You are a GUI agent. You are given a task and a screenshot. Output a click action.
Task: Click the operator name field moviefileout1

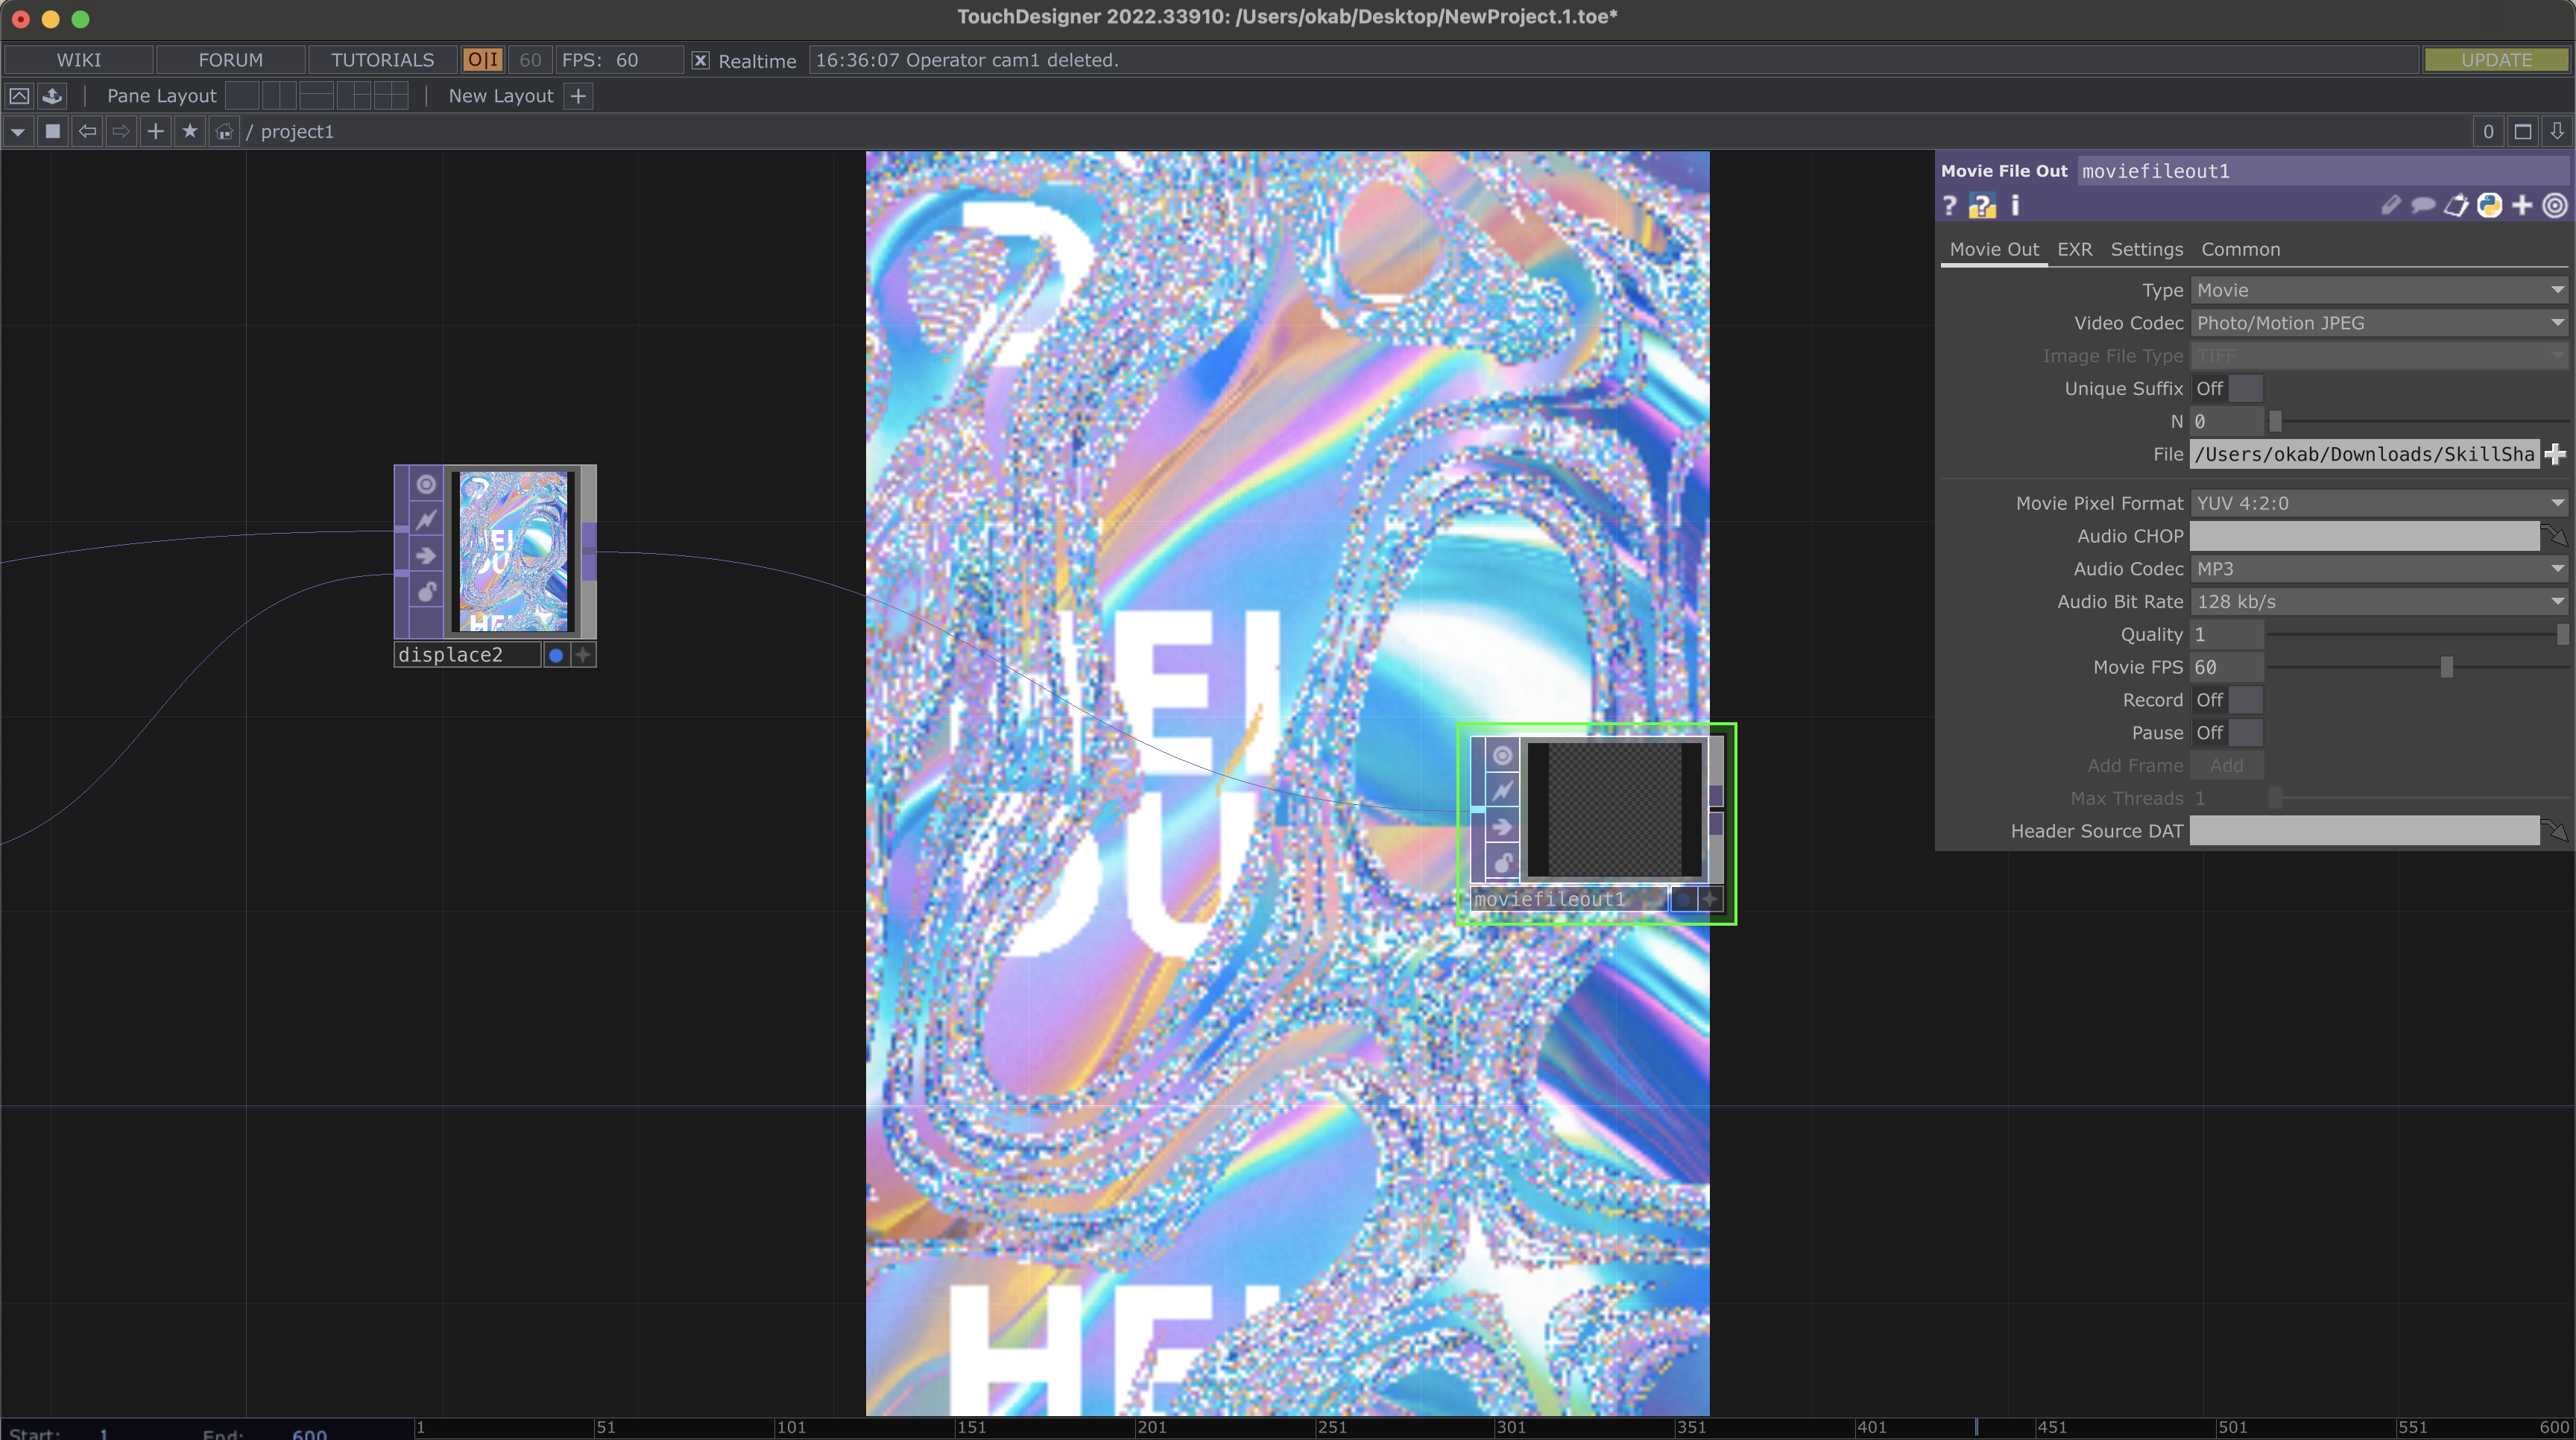pyautogui.click(x=2322, y=171)
